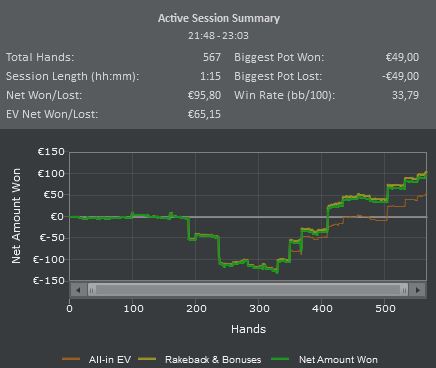
Task: Click the yellow Rakeback & Bonuses legend swatch
Action: click(147, 359)
